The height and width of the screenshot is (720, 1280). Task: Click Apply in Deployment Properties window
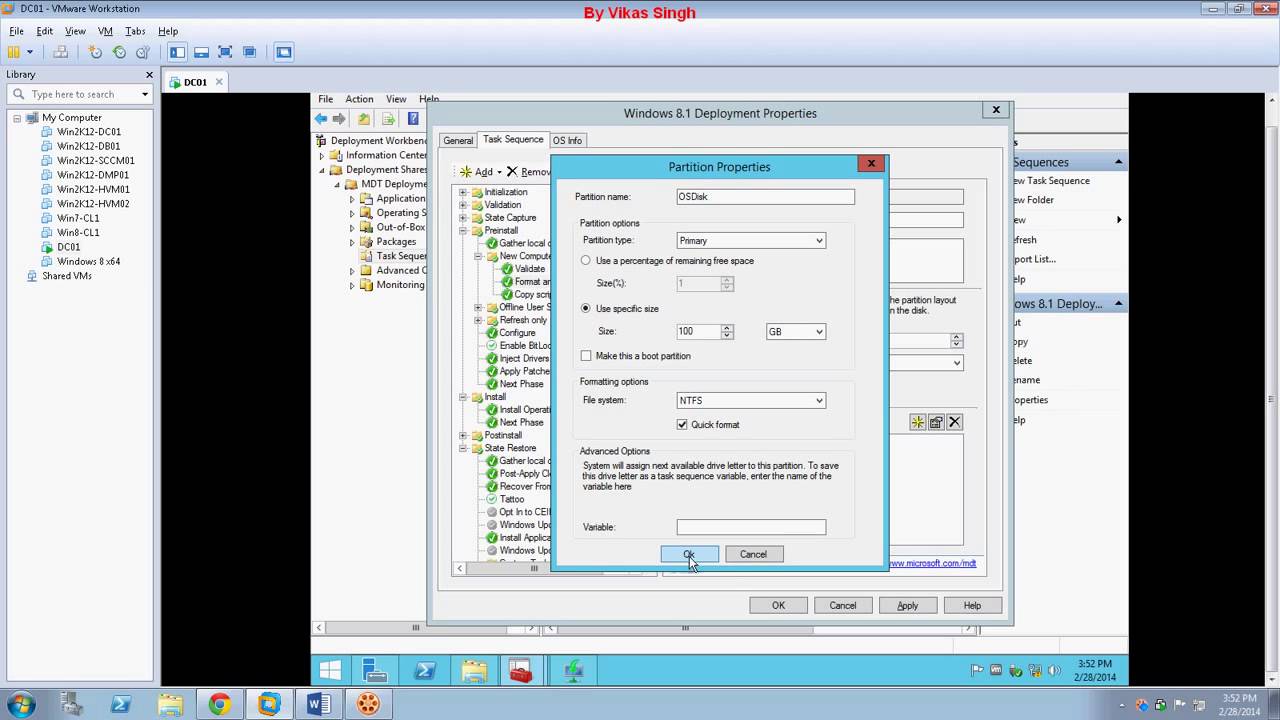point(907,605)
